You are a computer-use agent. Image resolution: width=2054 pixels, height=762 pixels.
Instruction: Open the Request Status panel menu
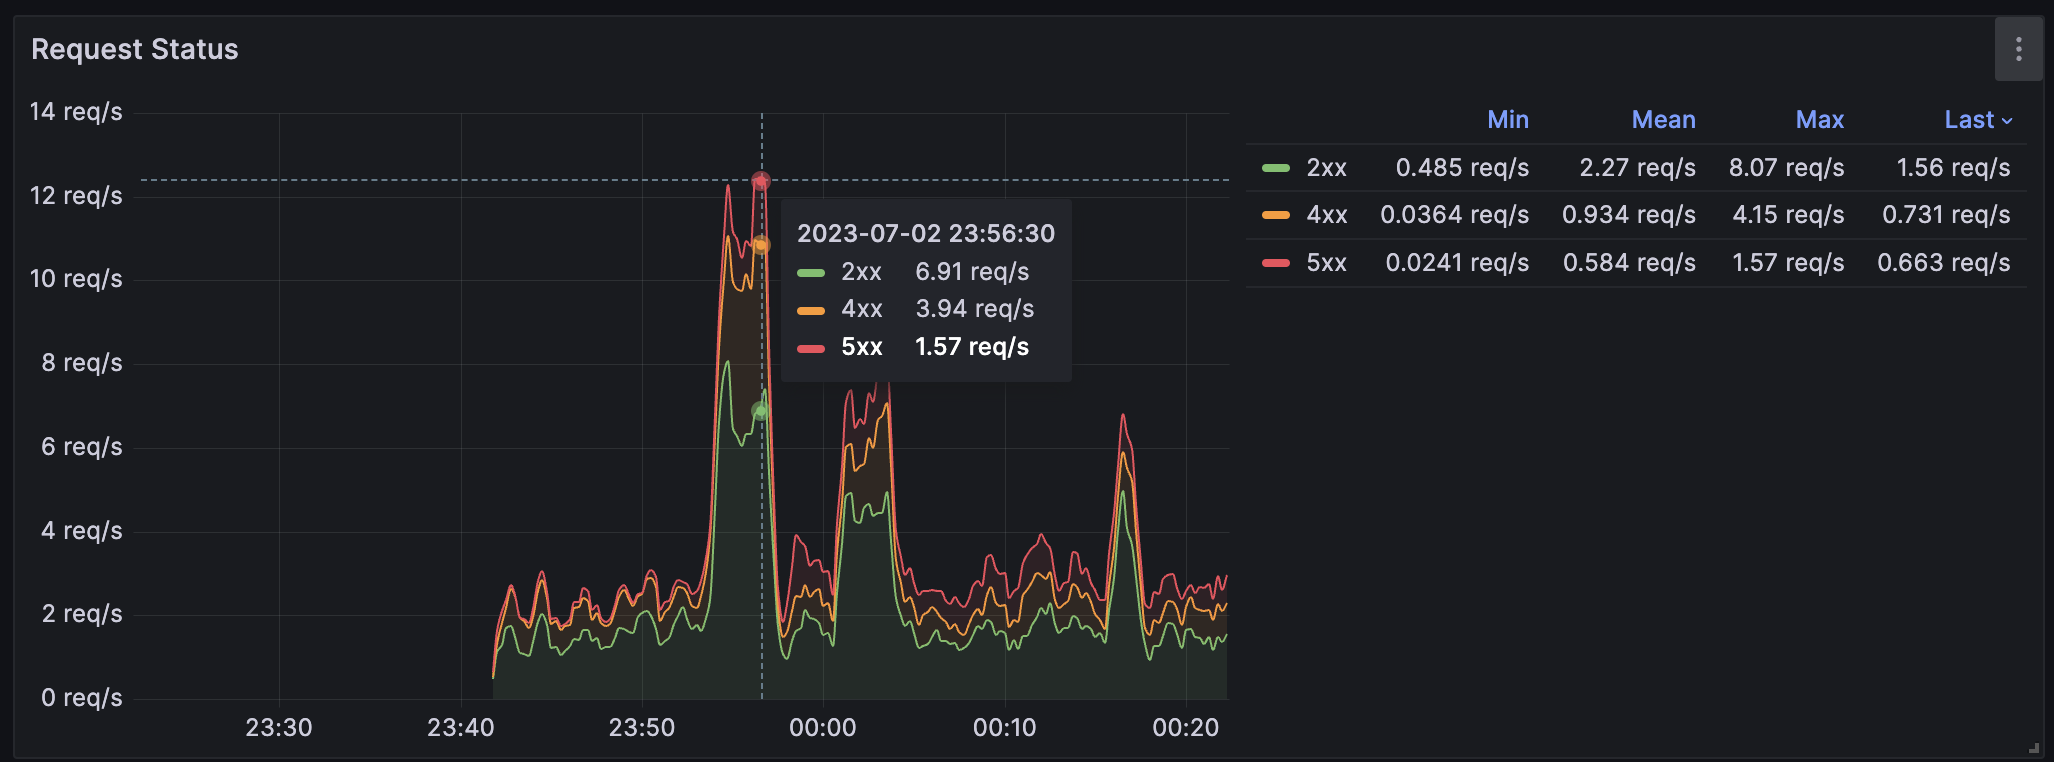click(x=2018, y=49)
